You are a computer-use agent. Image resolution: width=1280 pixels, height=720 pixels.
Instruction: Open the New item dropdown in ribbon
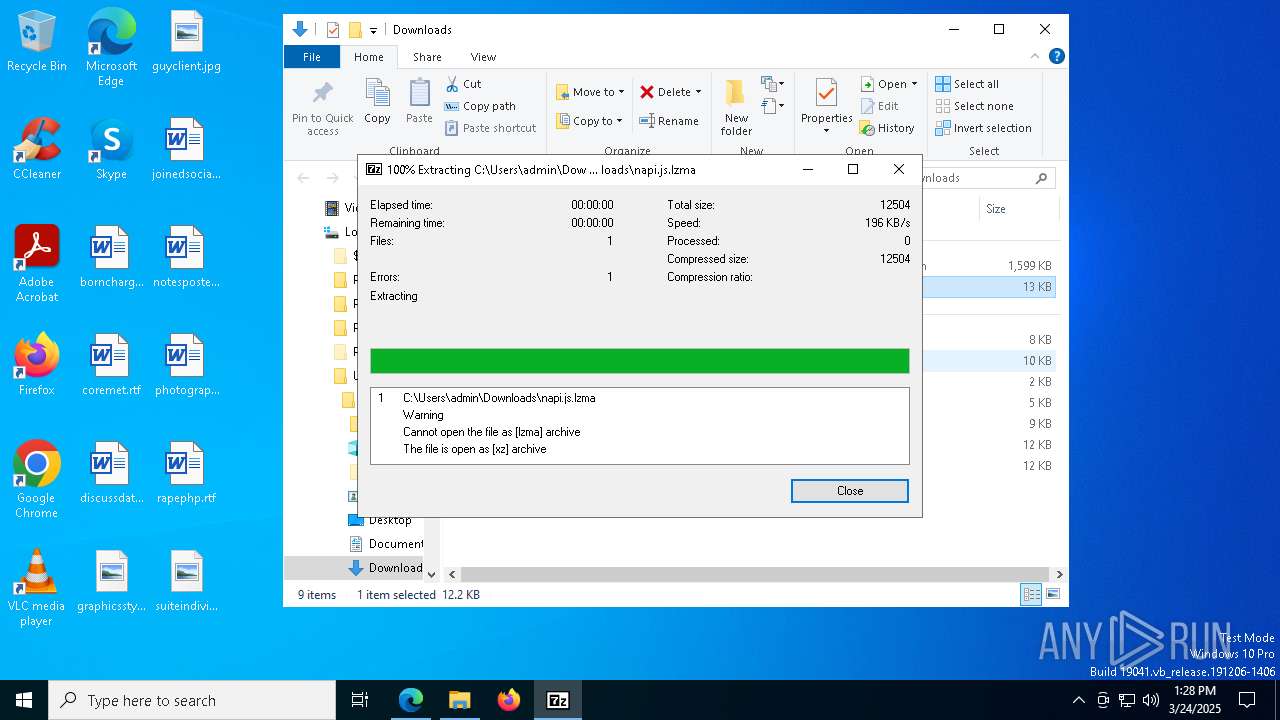[772, 84]
